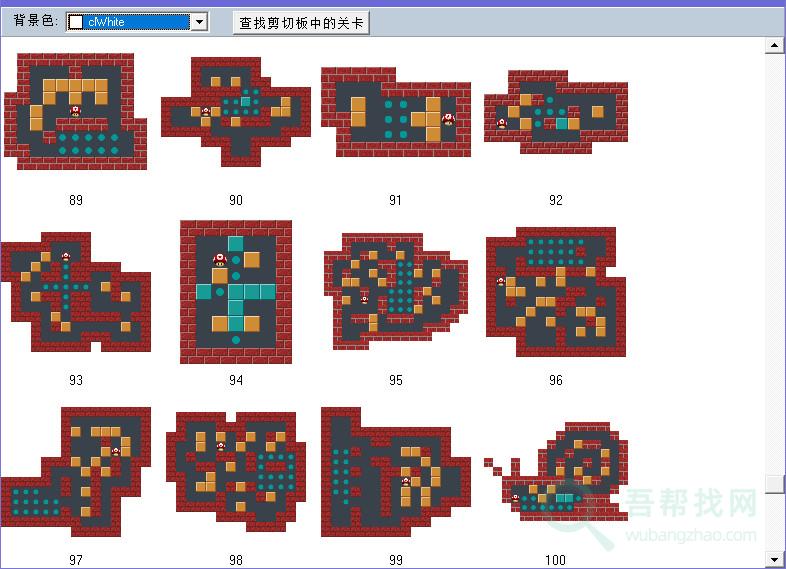Open the background color dropdown arrow
Image resolution: width=786 pixels, height=569 pixels.
point(200,22)
